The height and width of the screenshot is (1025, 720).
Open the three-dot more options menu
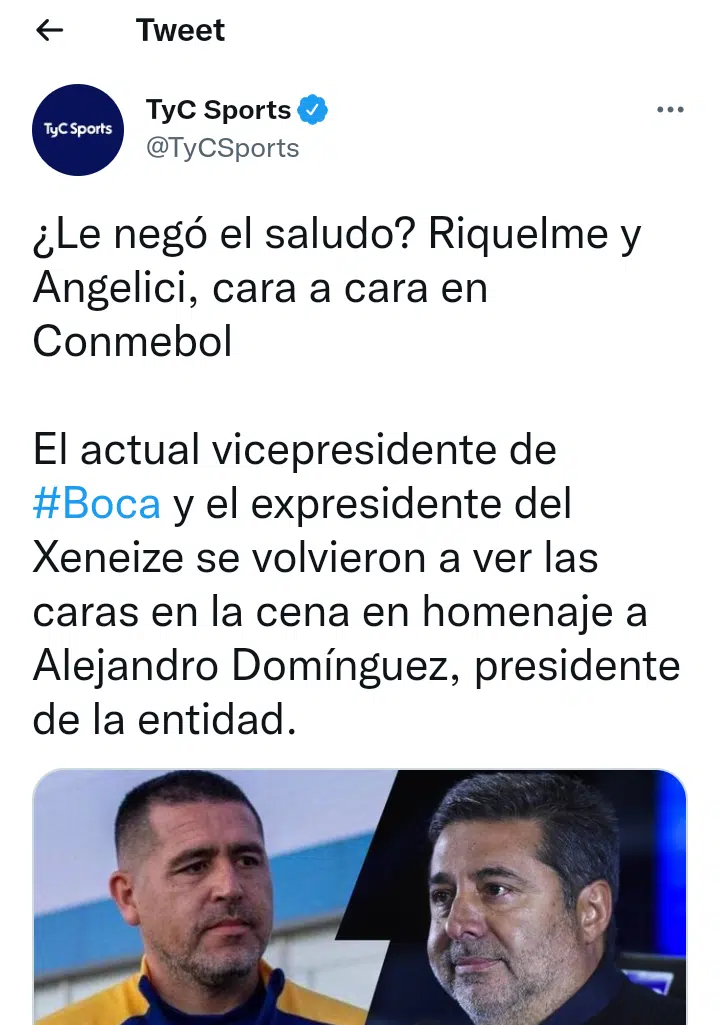670,110
